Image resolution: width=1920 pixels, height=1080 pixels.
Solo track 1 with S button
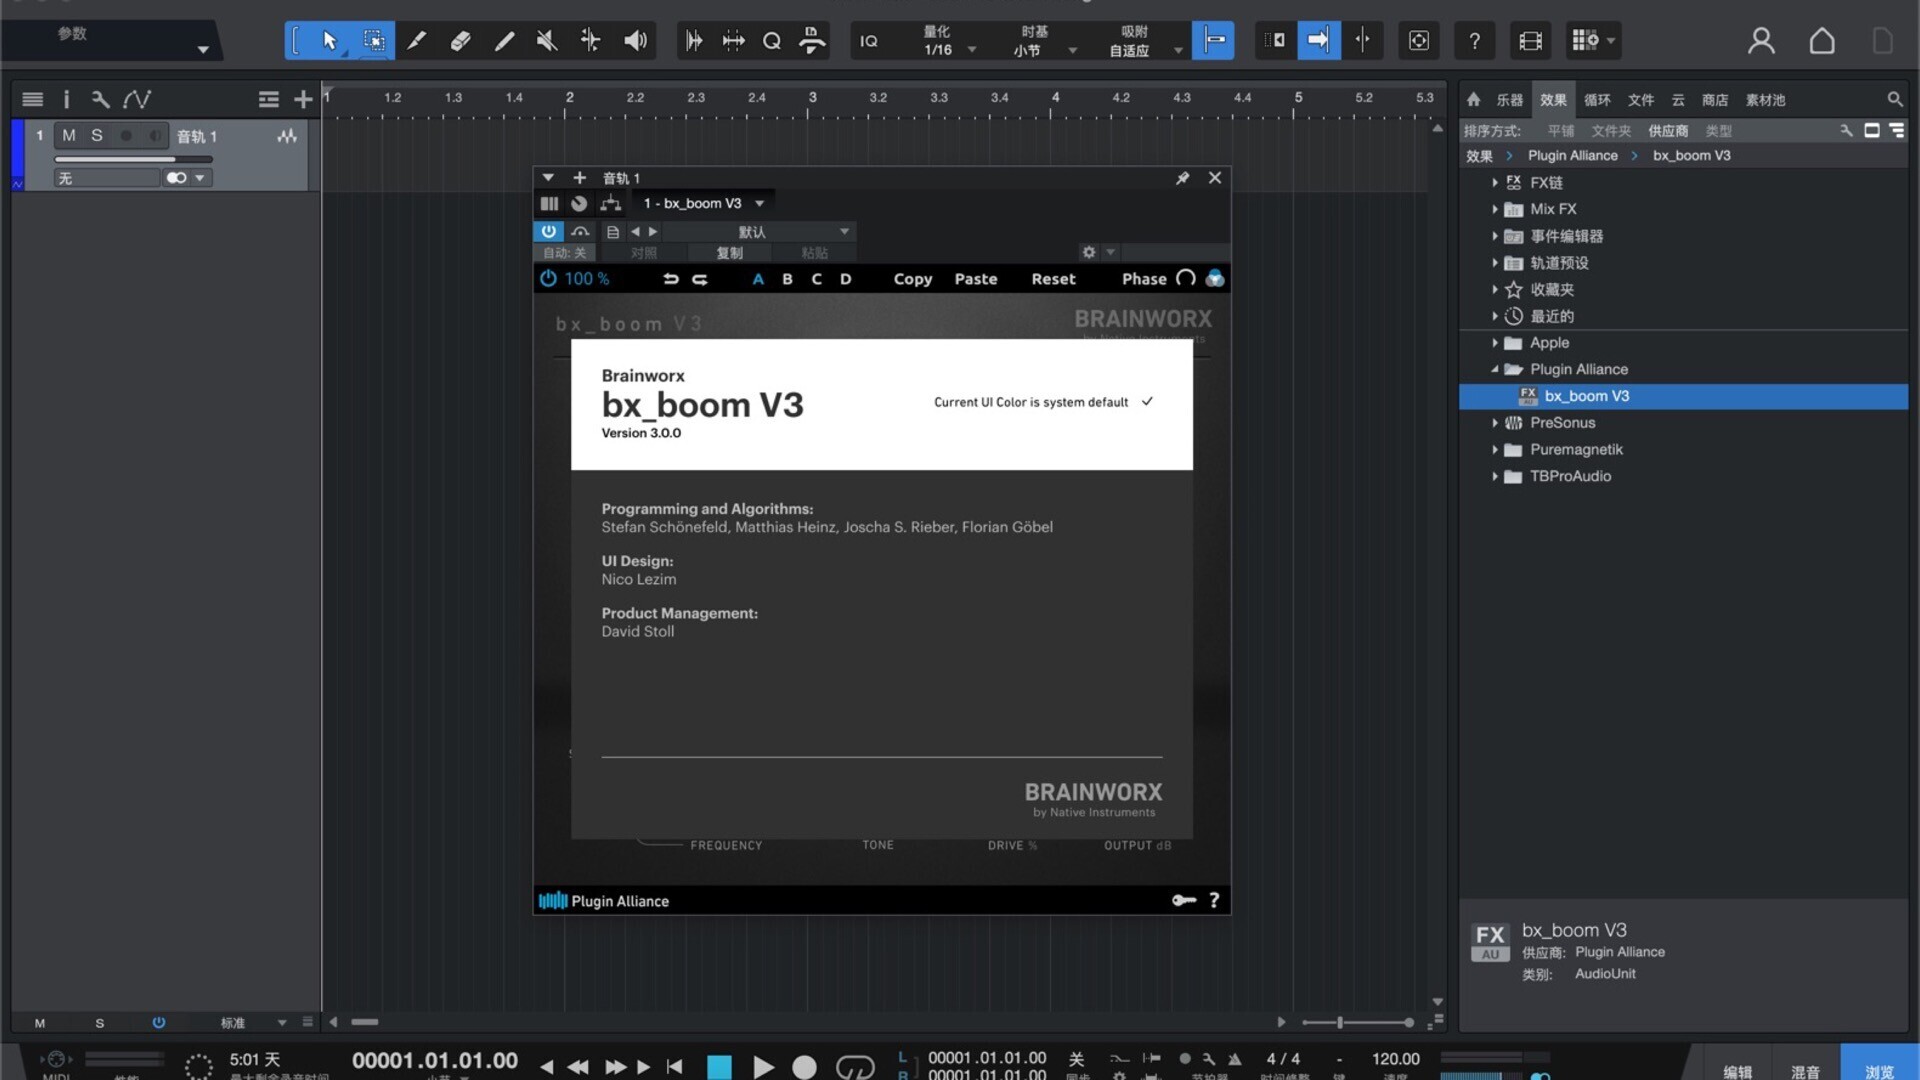tap(97, 135)
